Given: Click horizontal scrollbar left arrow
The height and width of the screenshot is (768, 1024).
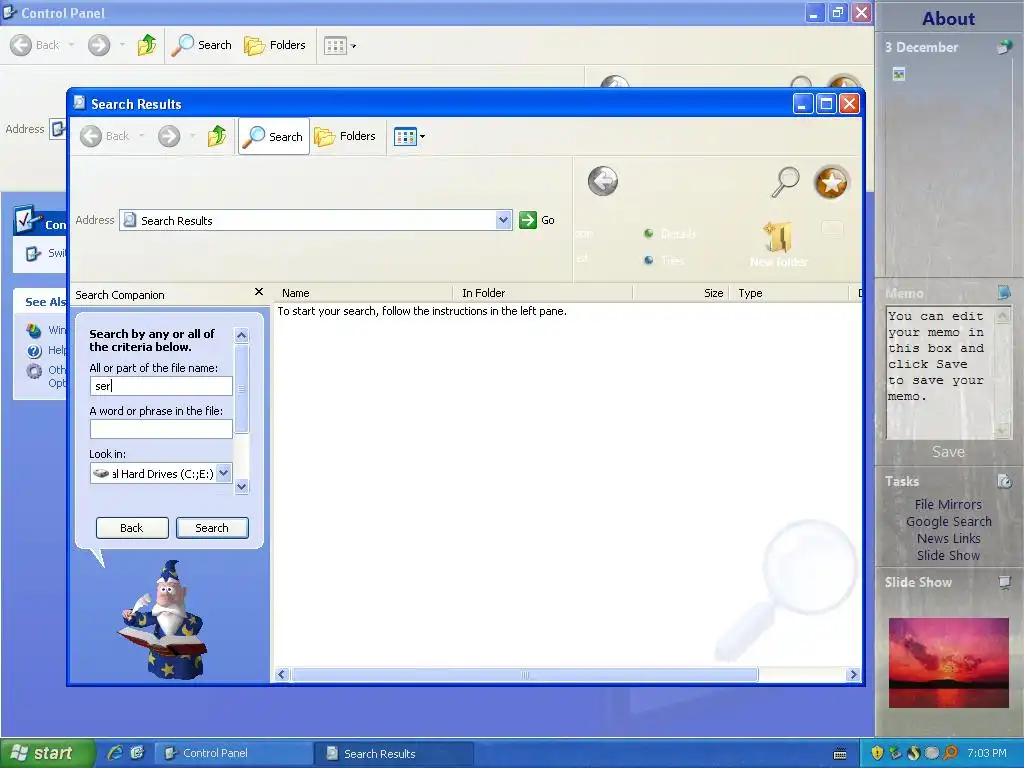Looking at the screenshot, I should point(282,675).
